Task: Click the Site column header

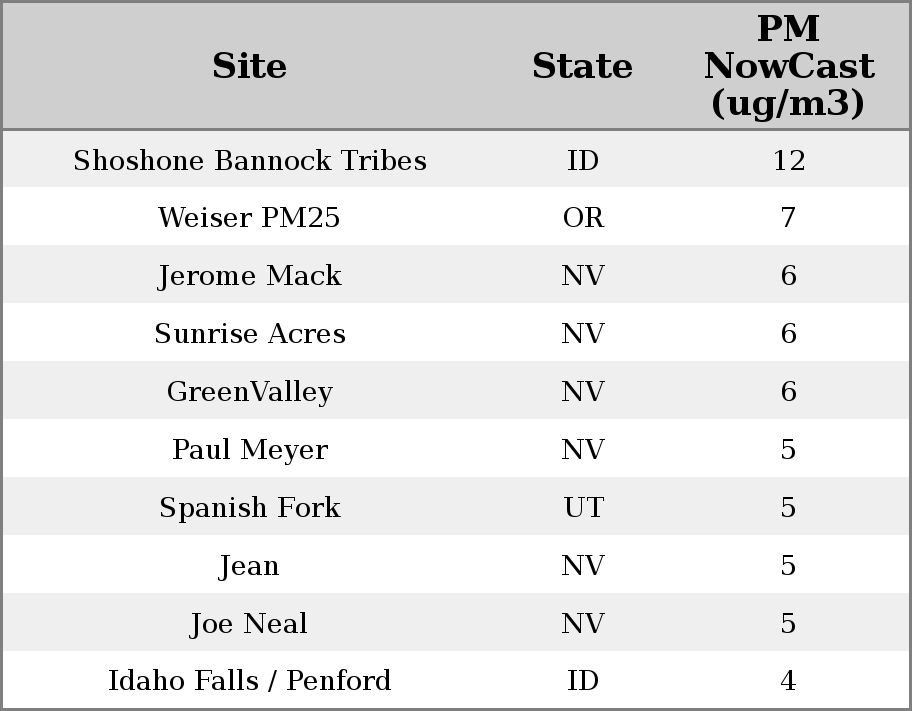Action: 249,66
